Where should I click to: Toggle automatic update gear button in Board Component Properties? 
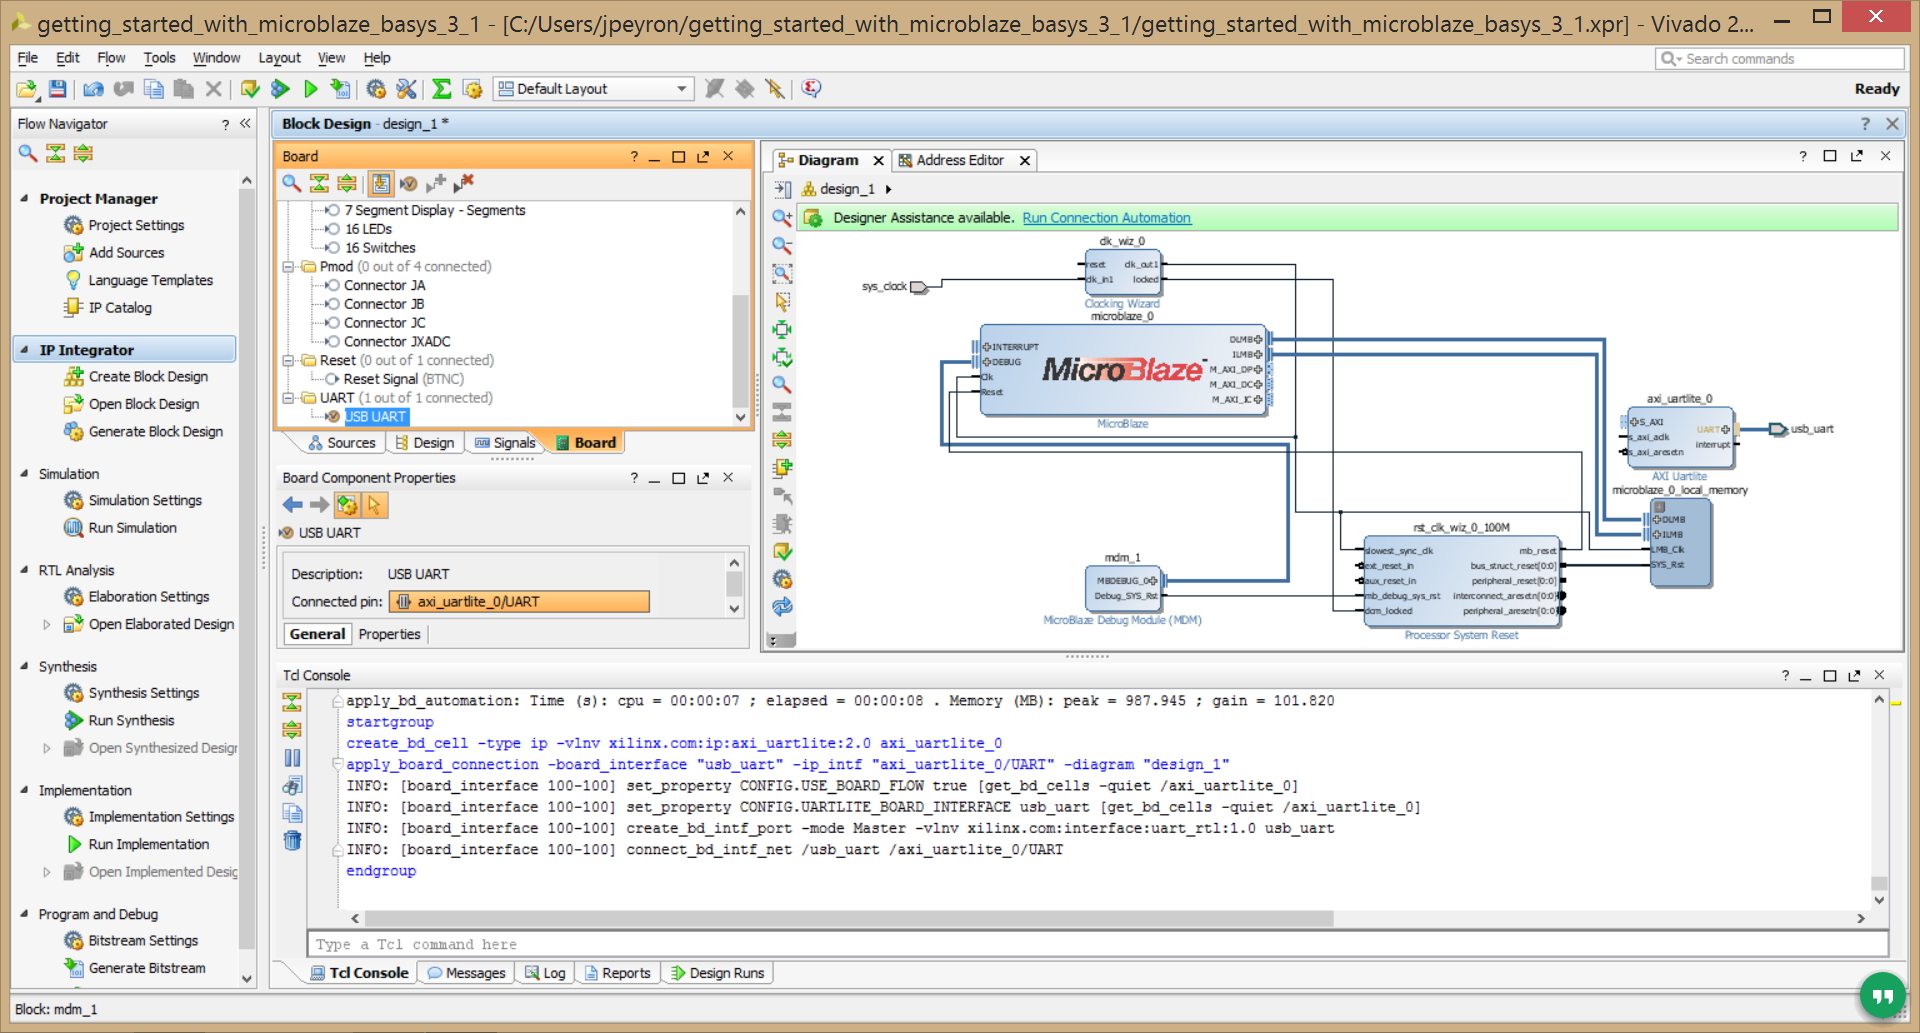(347, 505)
